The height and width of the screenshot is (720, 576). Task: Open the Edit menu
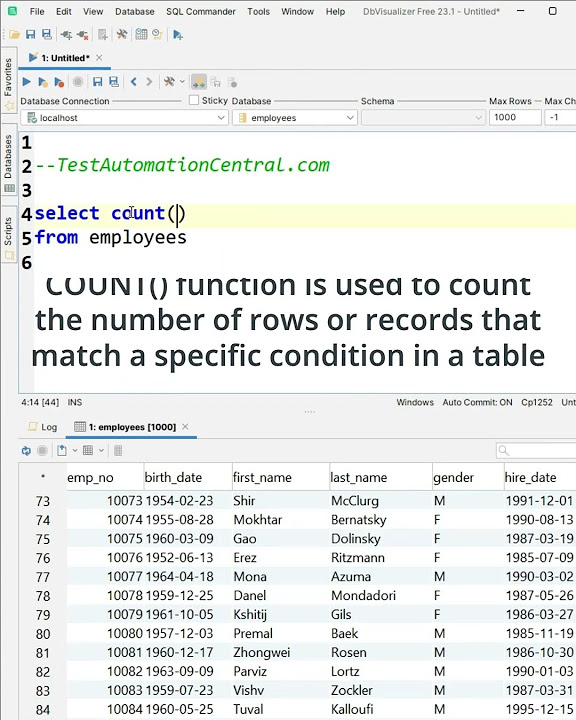pos(64,11)
